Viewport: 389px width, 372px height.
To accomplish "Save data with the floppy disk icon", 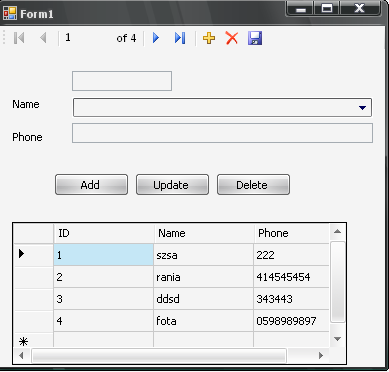I will [x=255, y=38].
